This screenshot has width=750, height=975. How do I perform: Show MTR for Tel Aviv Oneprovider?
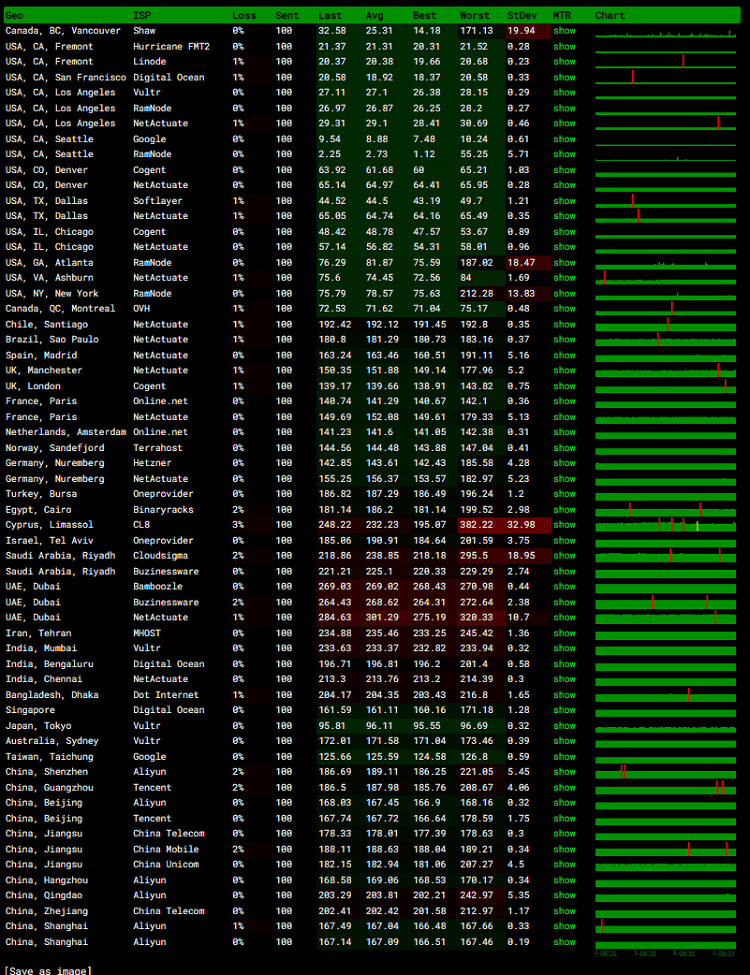pyautogui.click(x=564, y=540)
